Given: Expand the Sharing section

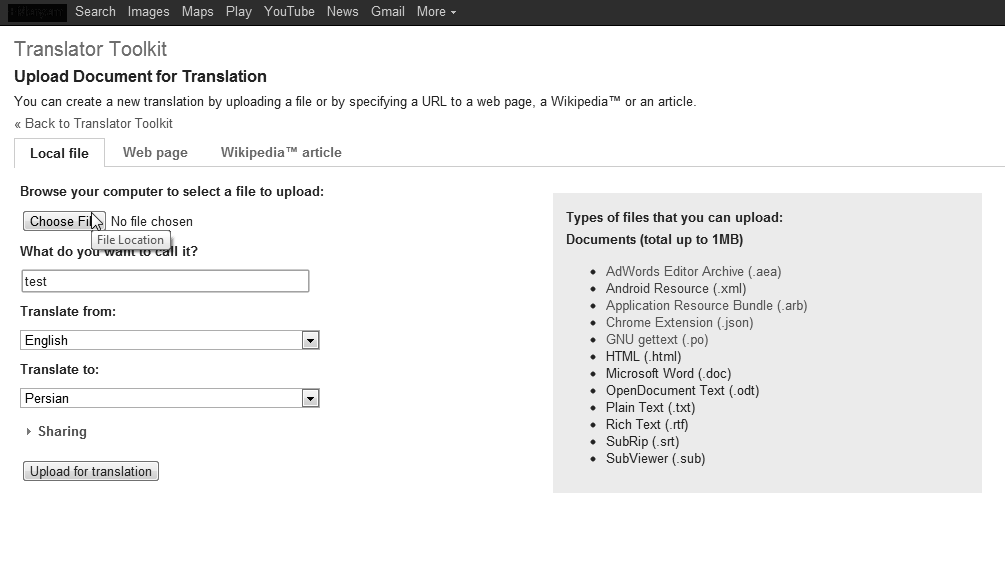Looking at the screenshot, I should [56, 432].
